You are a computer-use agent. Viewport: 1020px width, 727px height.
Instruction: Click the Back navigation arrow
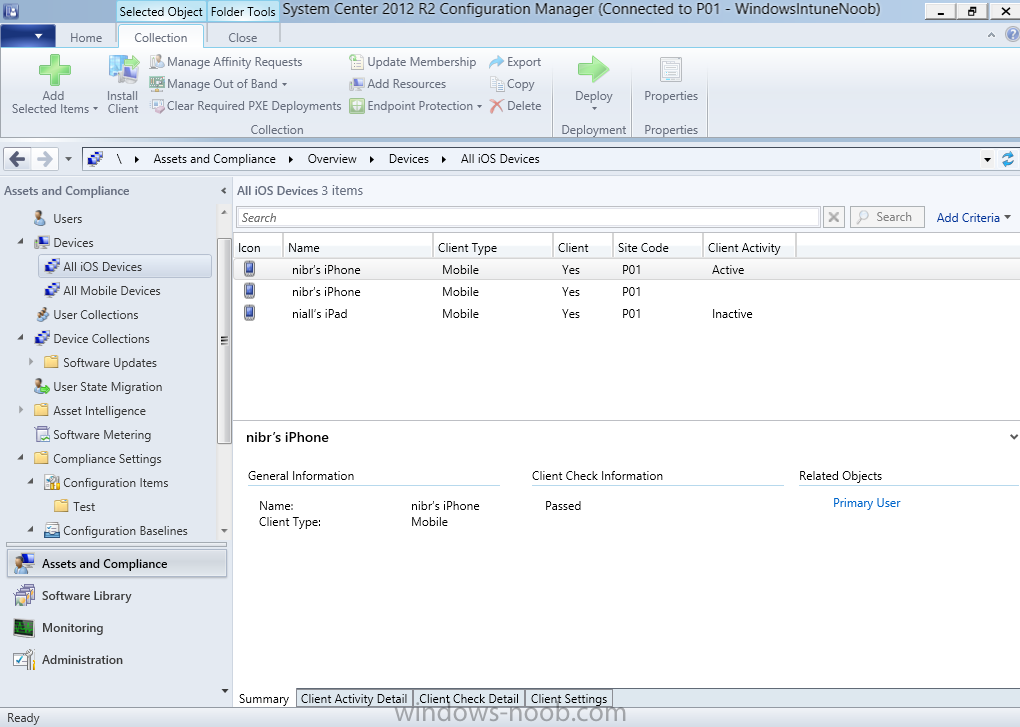(x=18, y=159)
